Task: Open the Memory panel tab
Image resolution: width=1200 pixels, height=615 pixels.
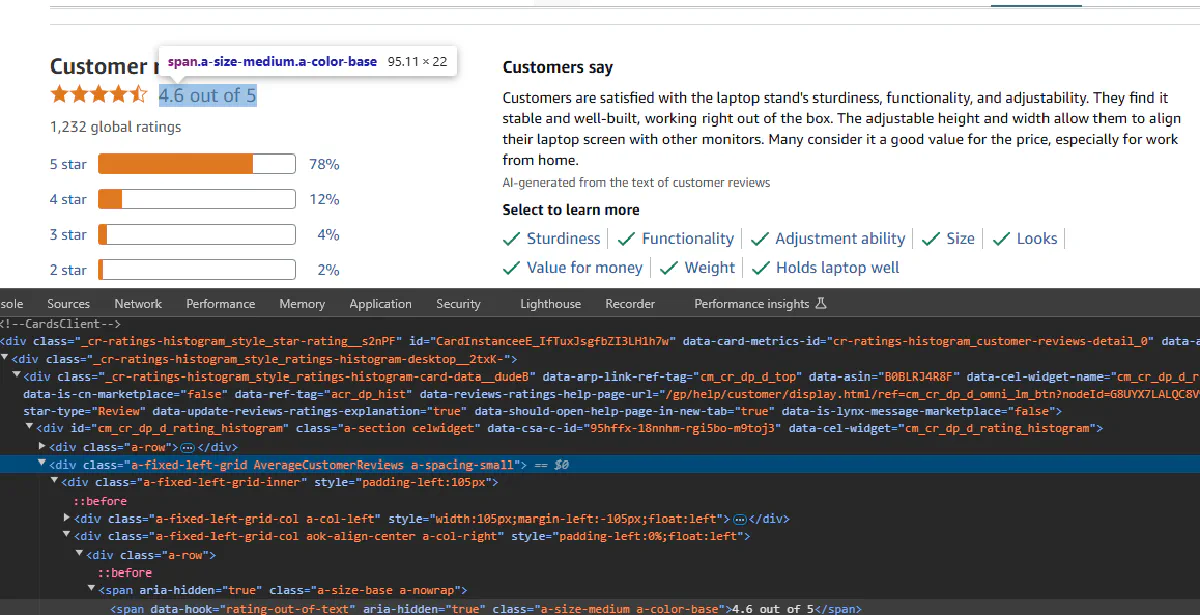Action: 301,303
